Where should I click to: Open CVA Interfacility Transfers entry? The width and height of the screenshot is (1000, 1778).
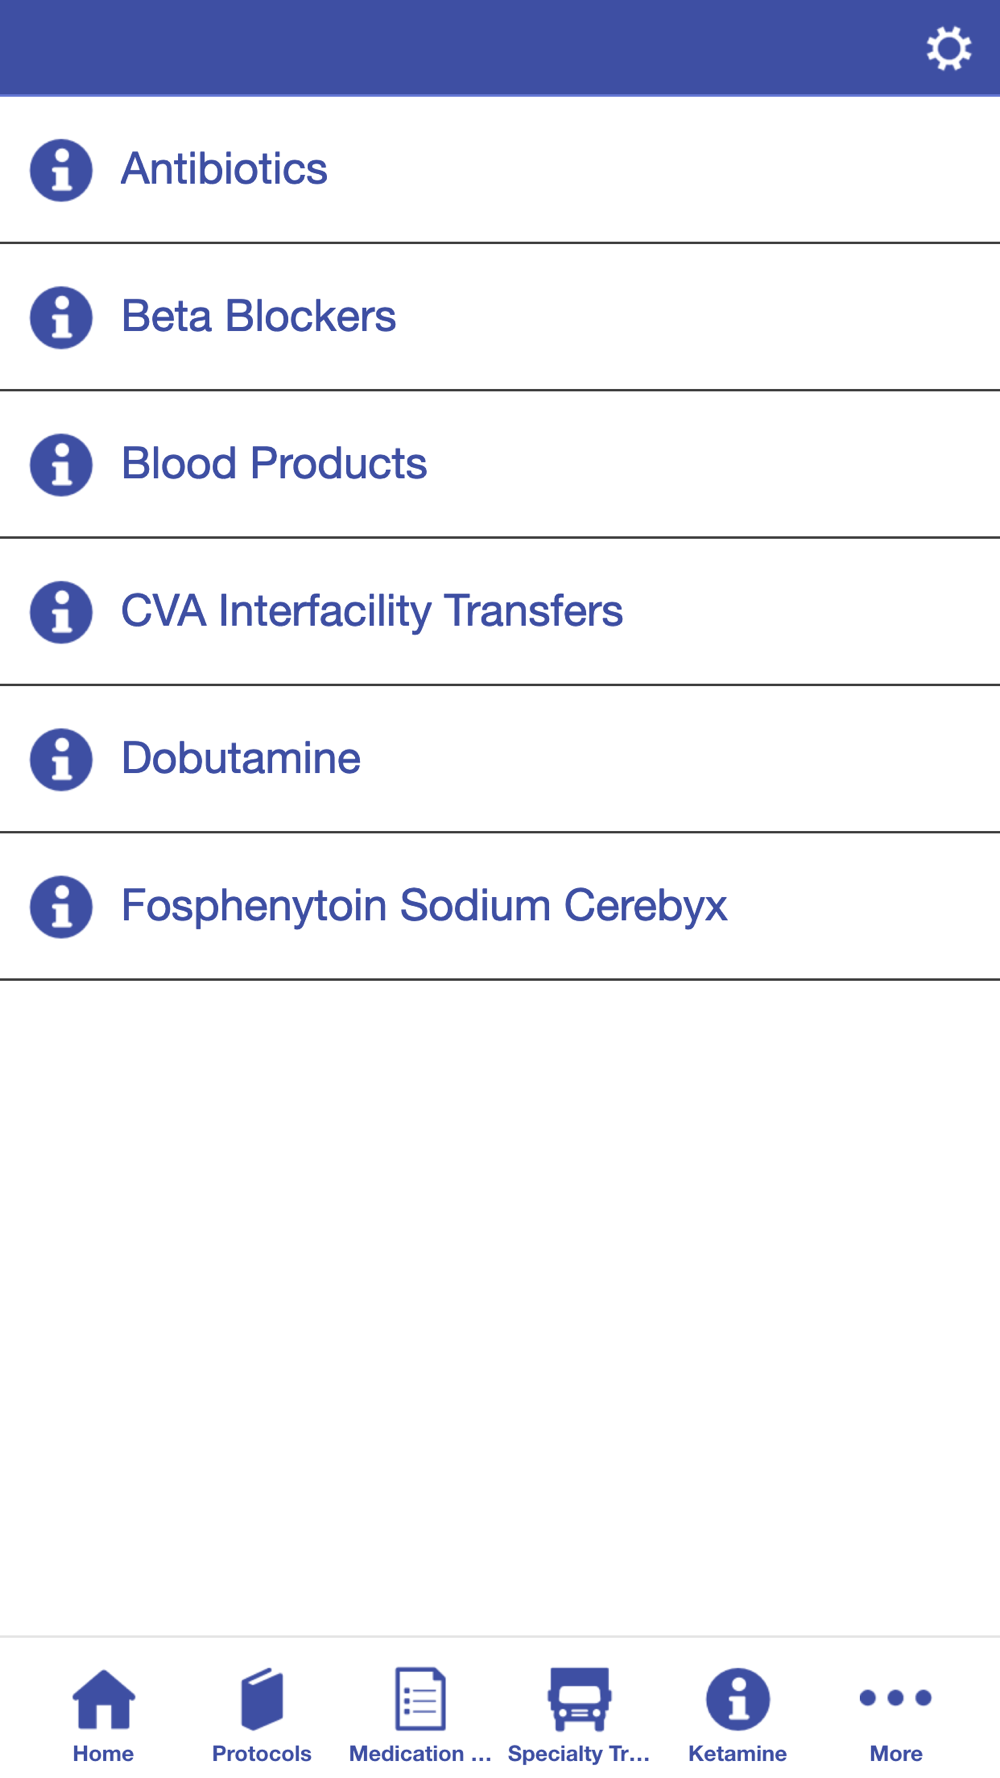pyautogui.click(x=371, y=611)
